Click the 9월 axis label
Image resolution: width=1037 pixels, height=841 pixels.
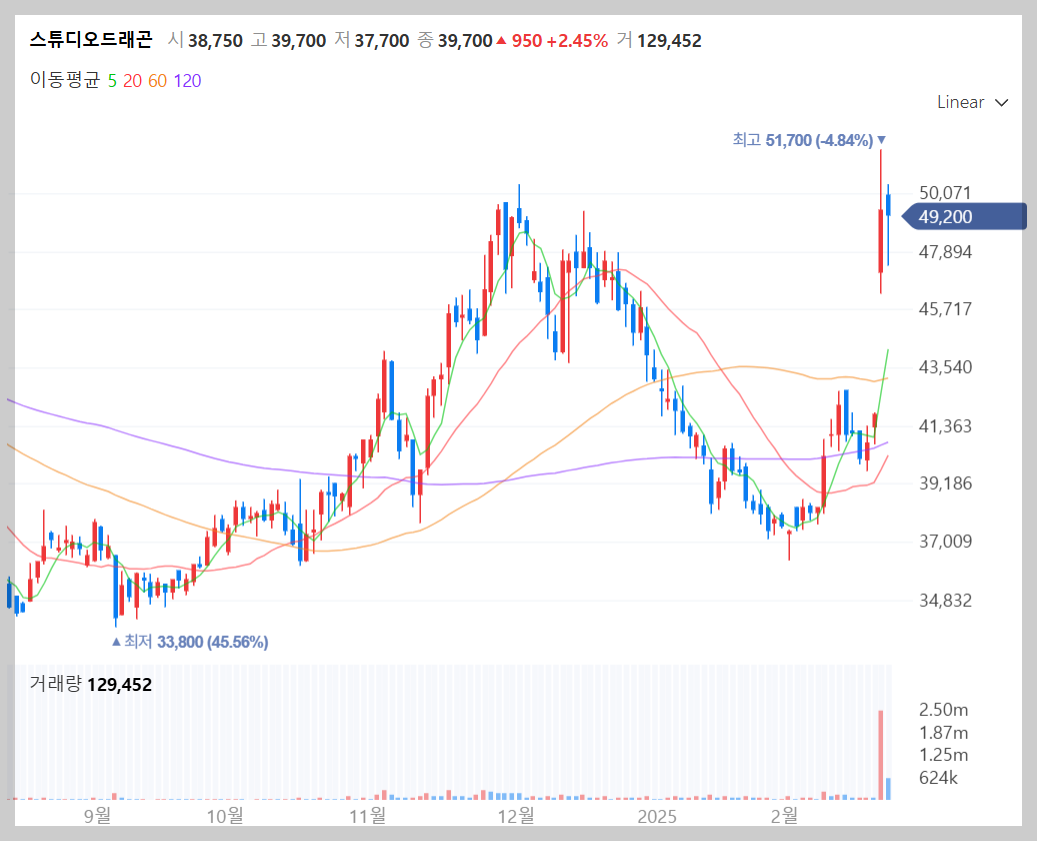pos(97,816)
